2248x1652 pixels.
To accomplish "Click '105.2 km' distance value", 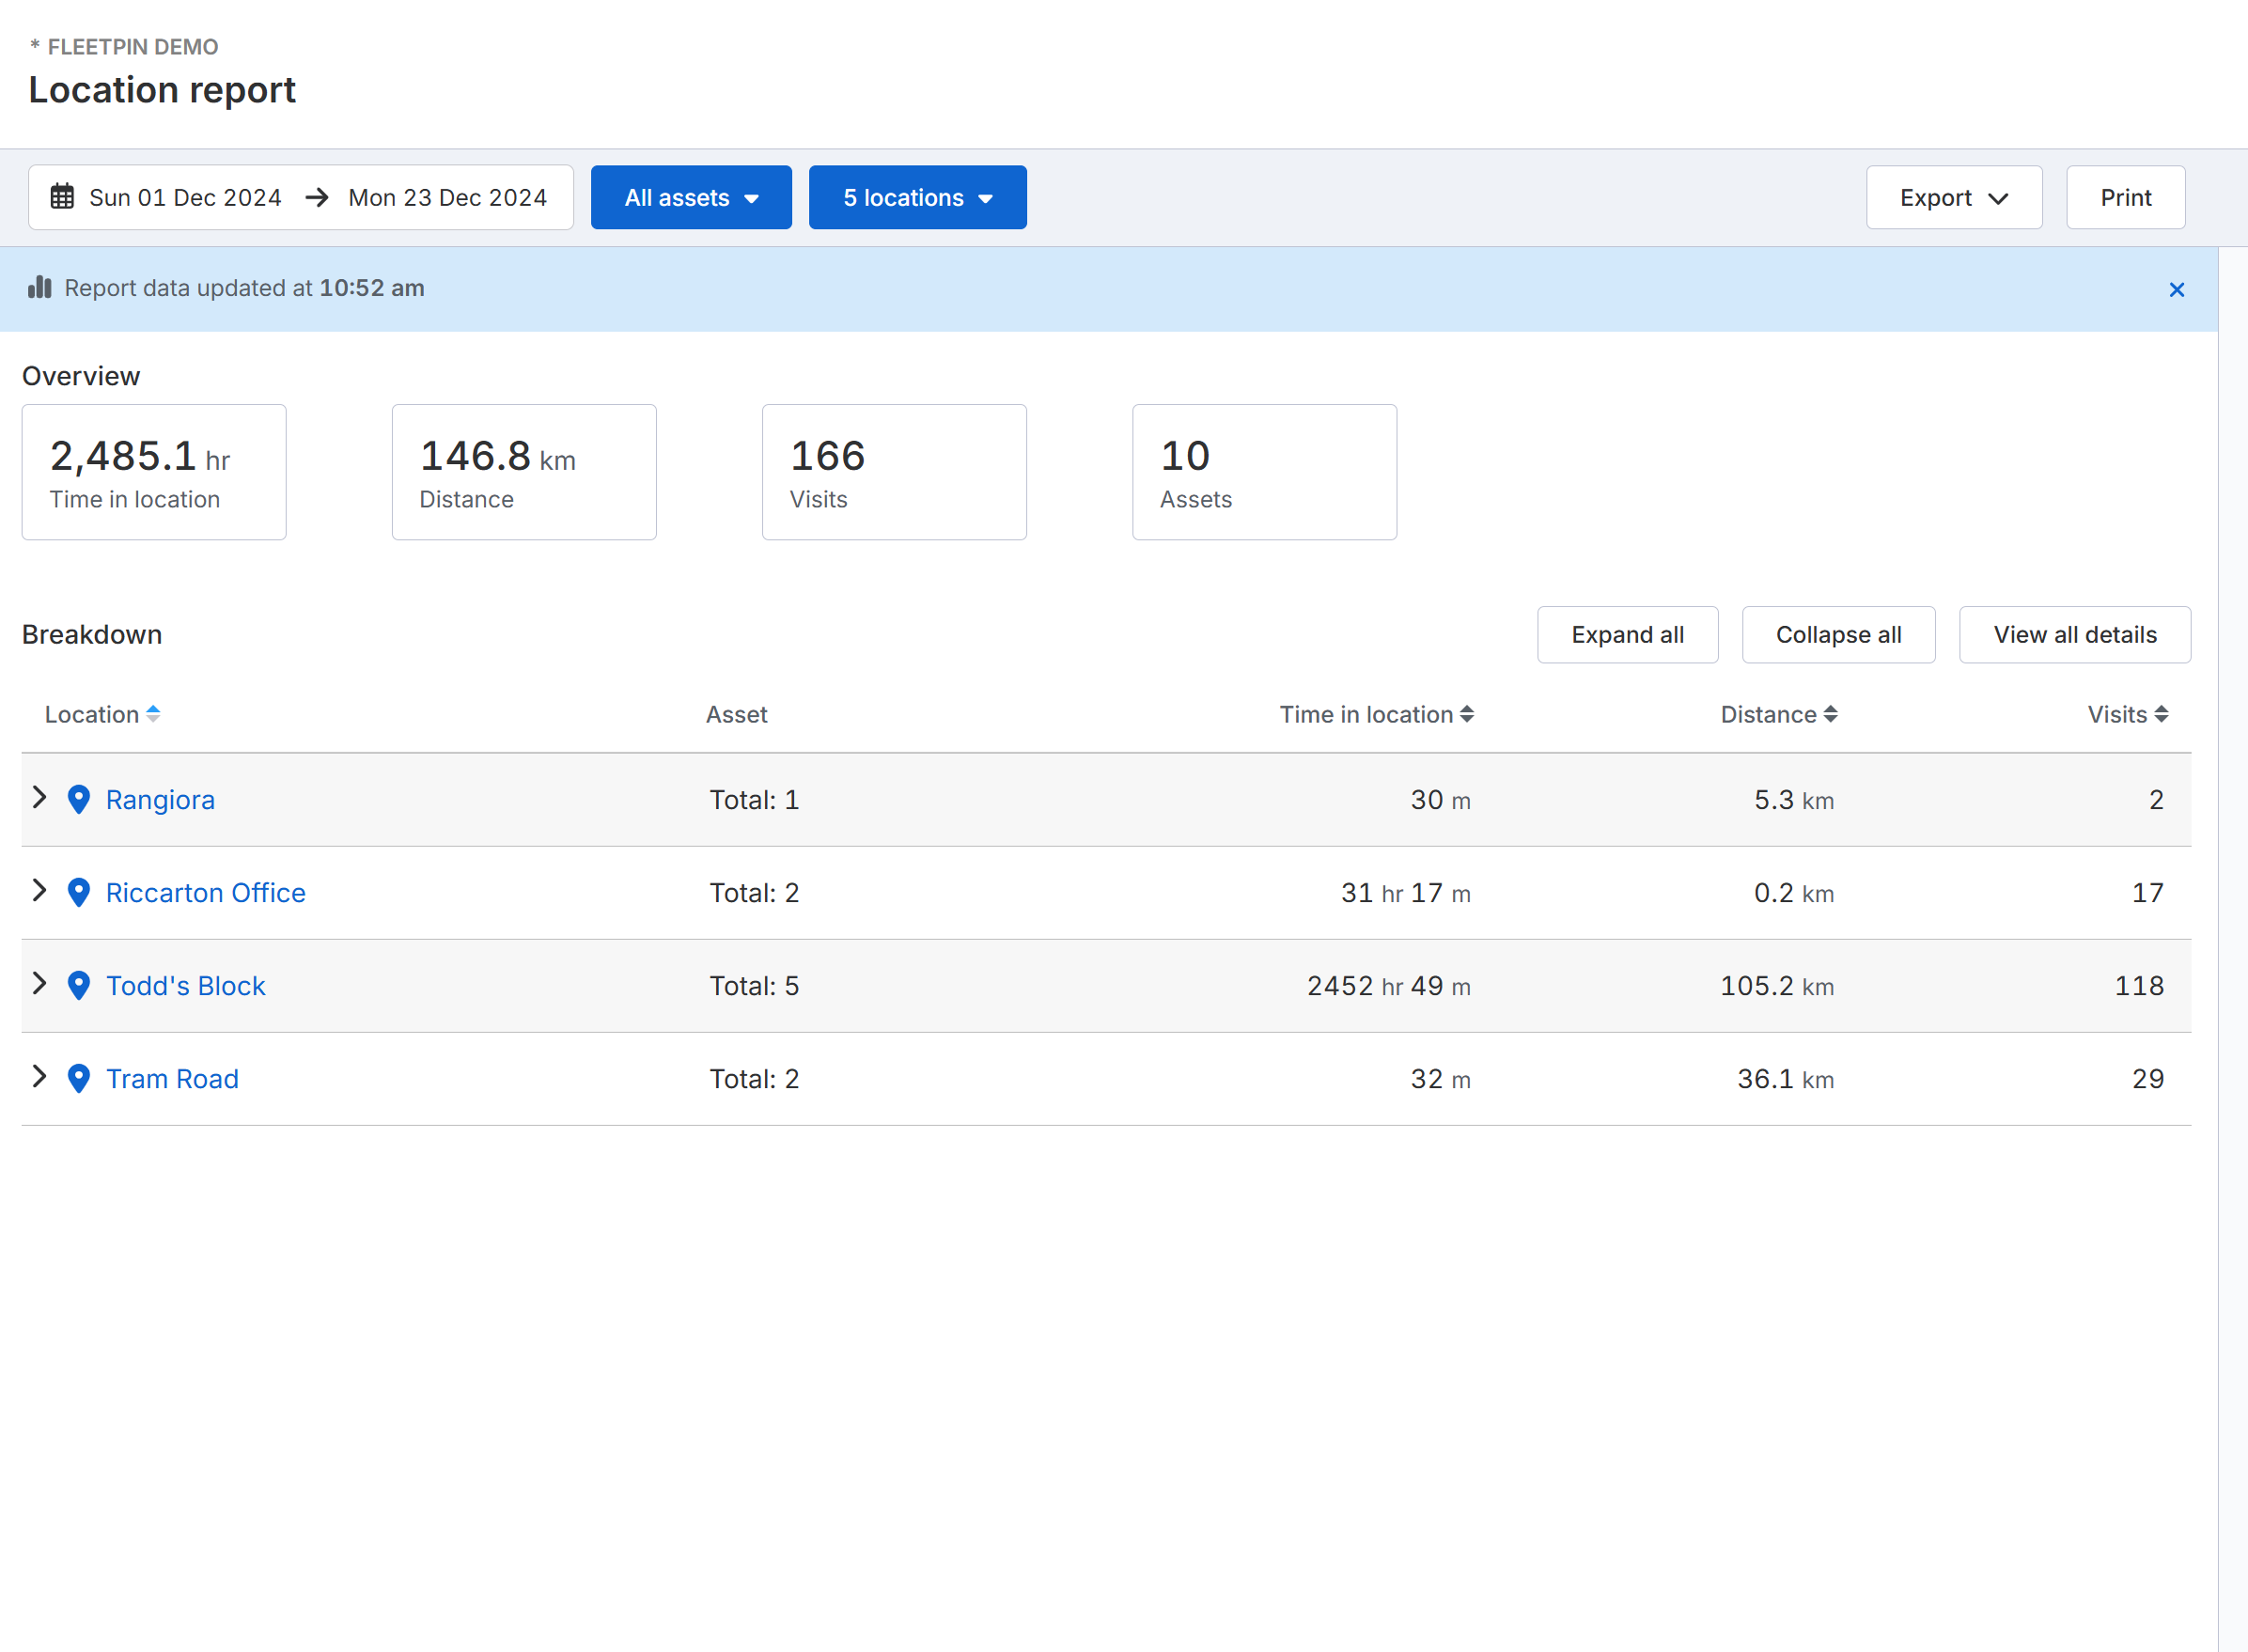I will pyautogui.click(x=1777, y=986).
